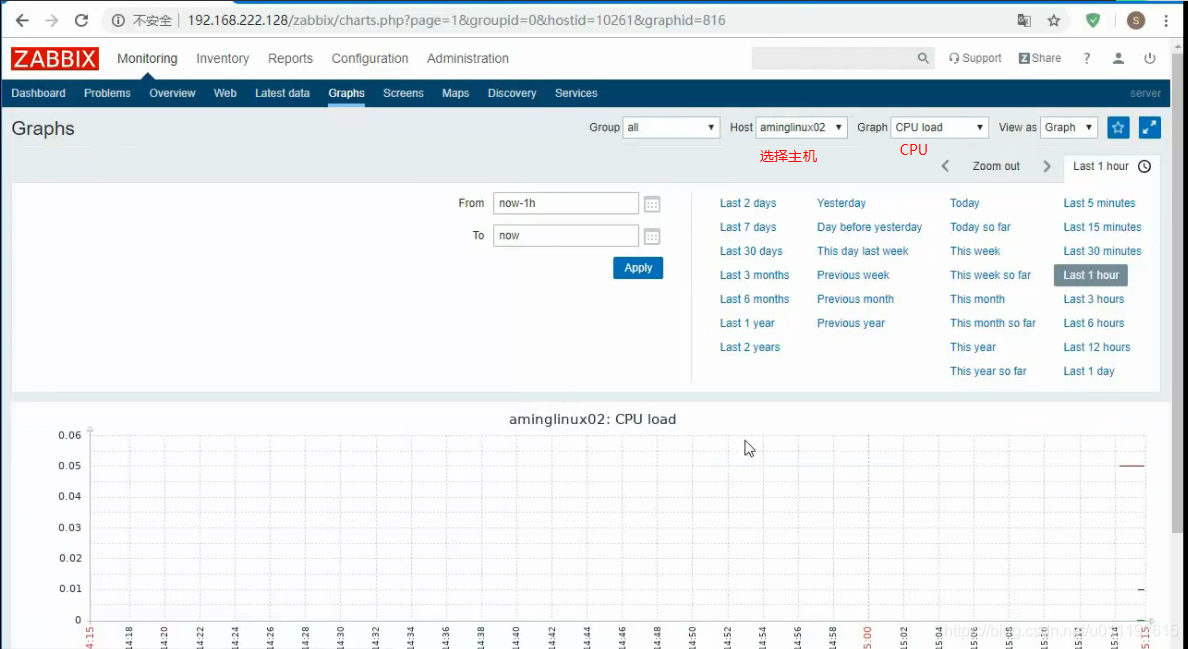Go to Problems submenu
Viewport: 1188px width, 649px height.
[107, 93]
